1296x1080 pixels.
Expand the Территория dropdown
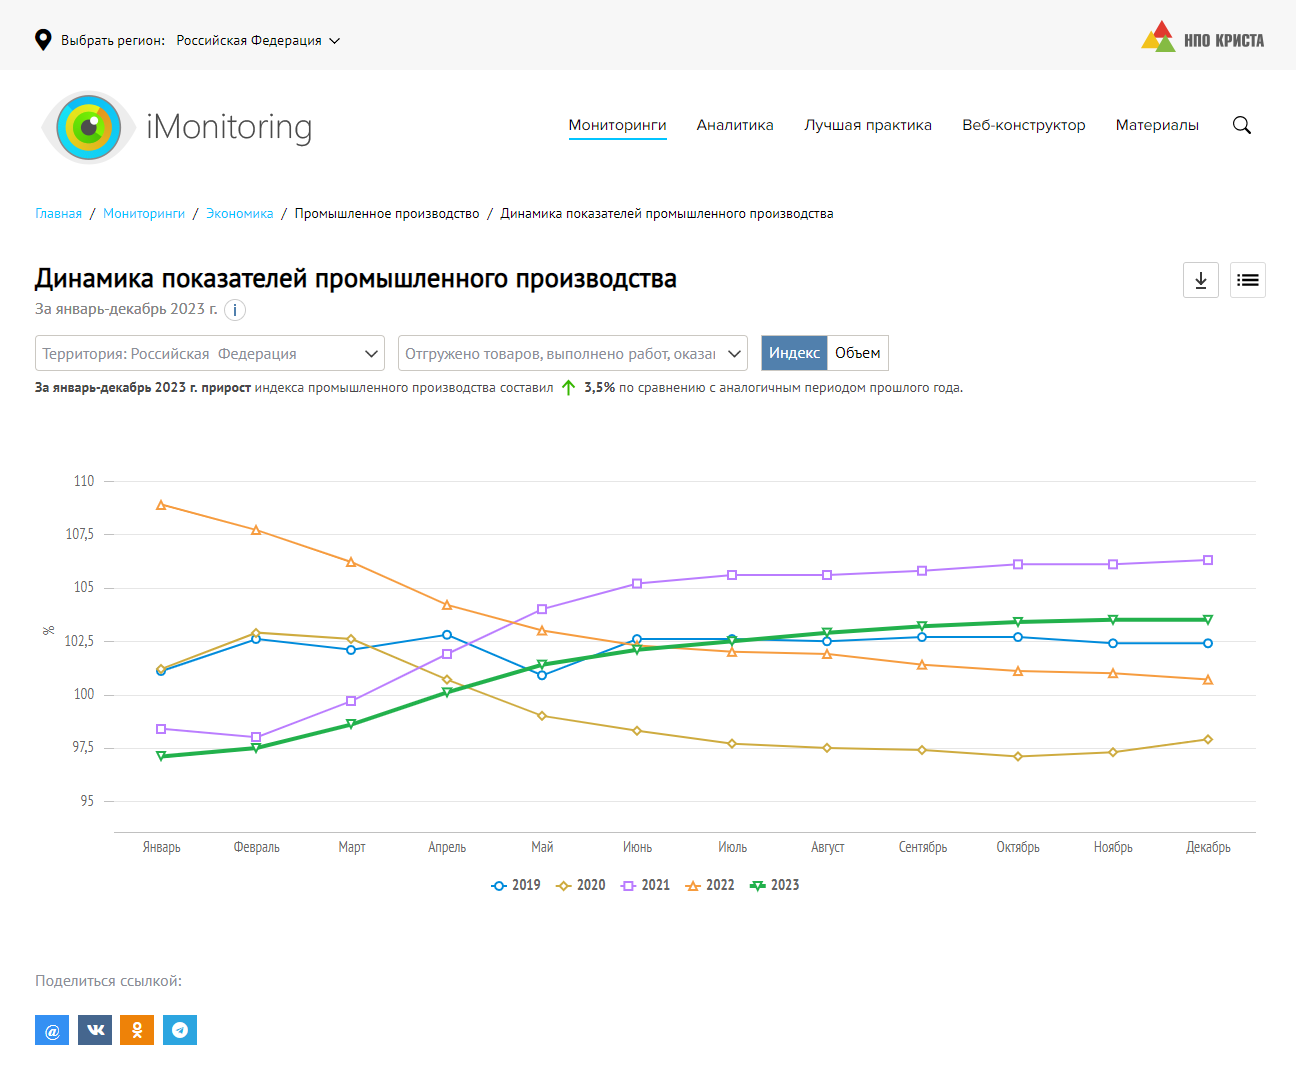[210, 353]
